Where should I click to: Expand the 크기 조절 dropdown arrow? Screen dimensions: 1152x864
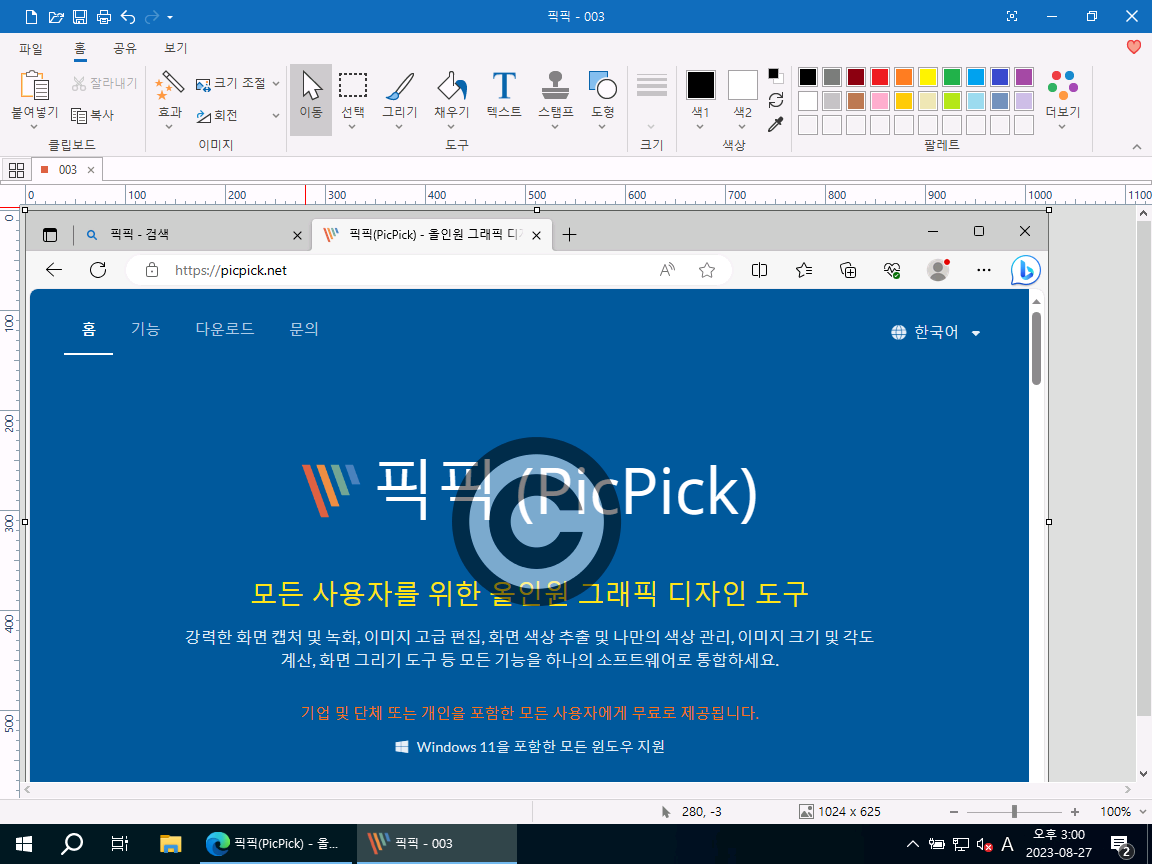(276, 84)
